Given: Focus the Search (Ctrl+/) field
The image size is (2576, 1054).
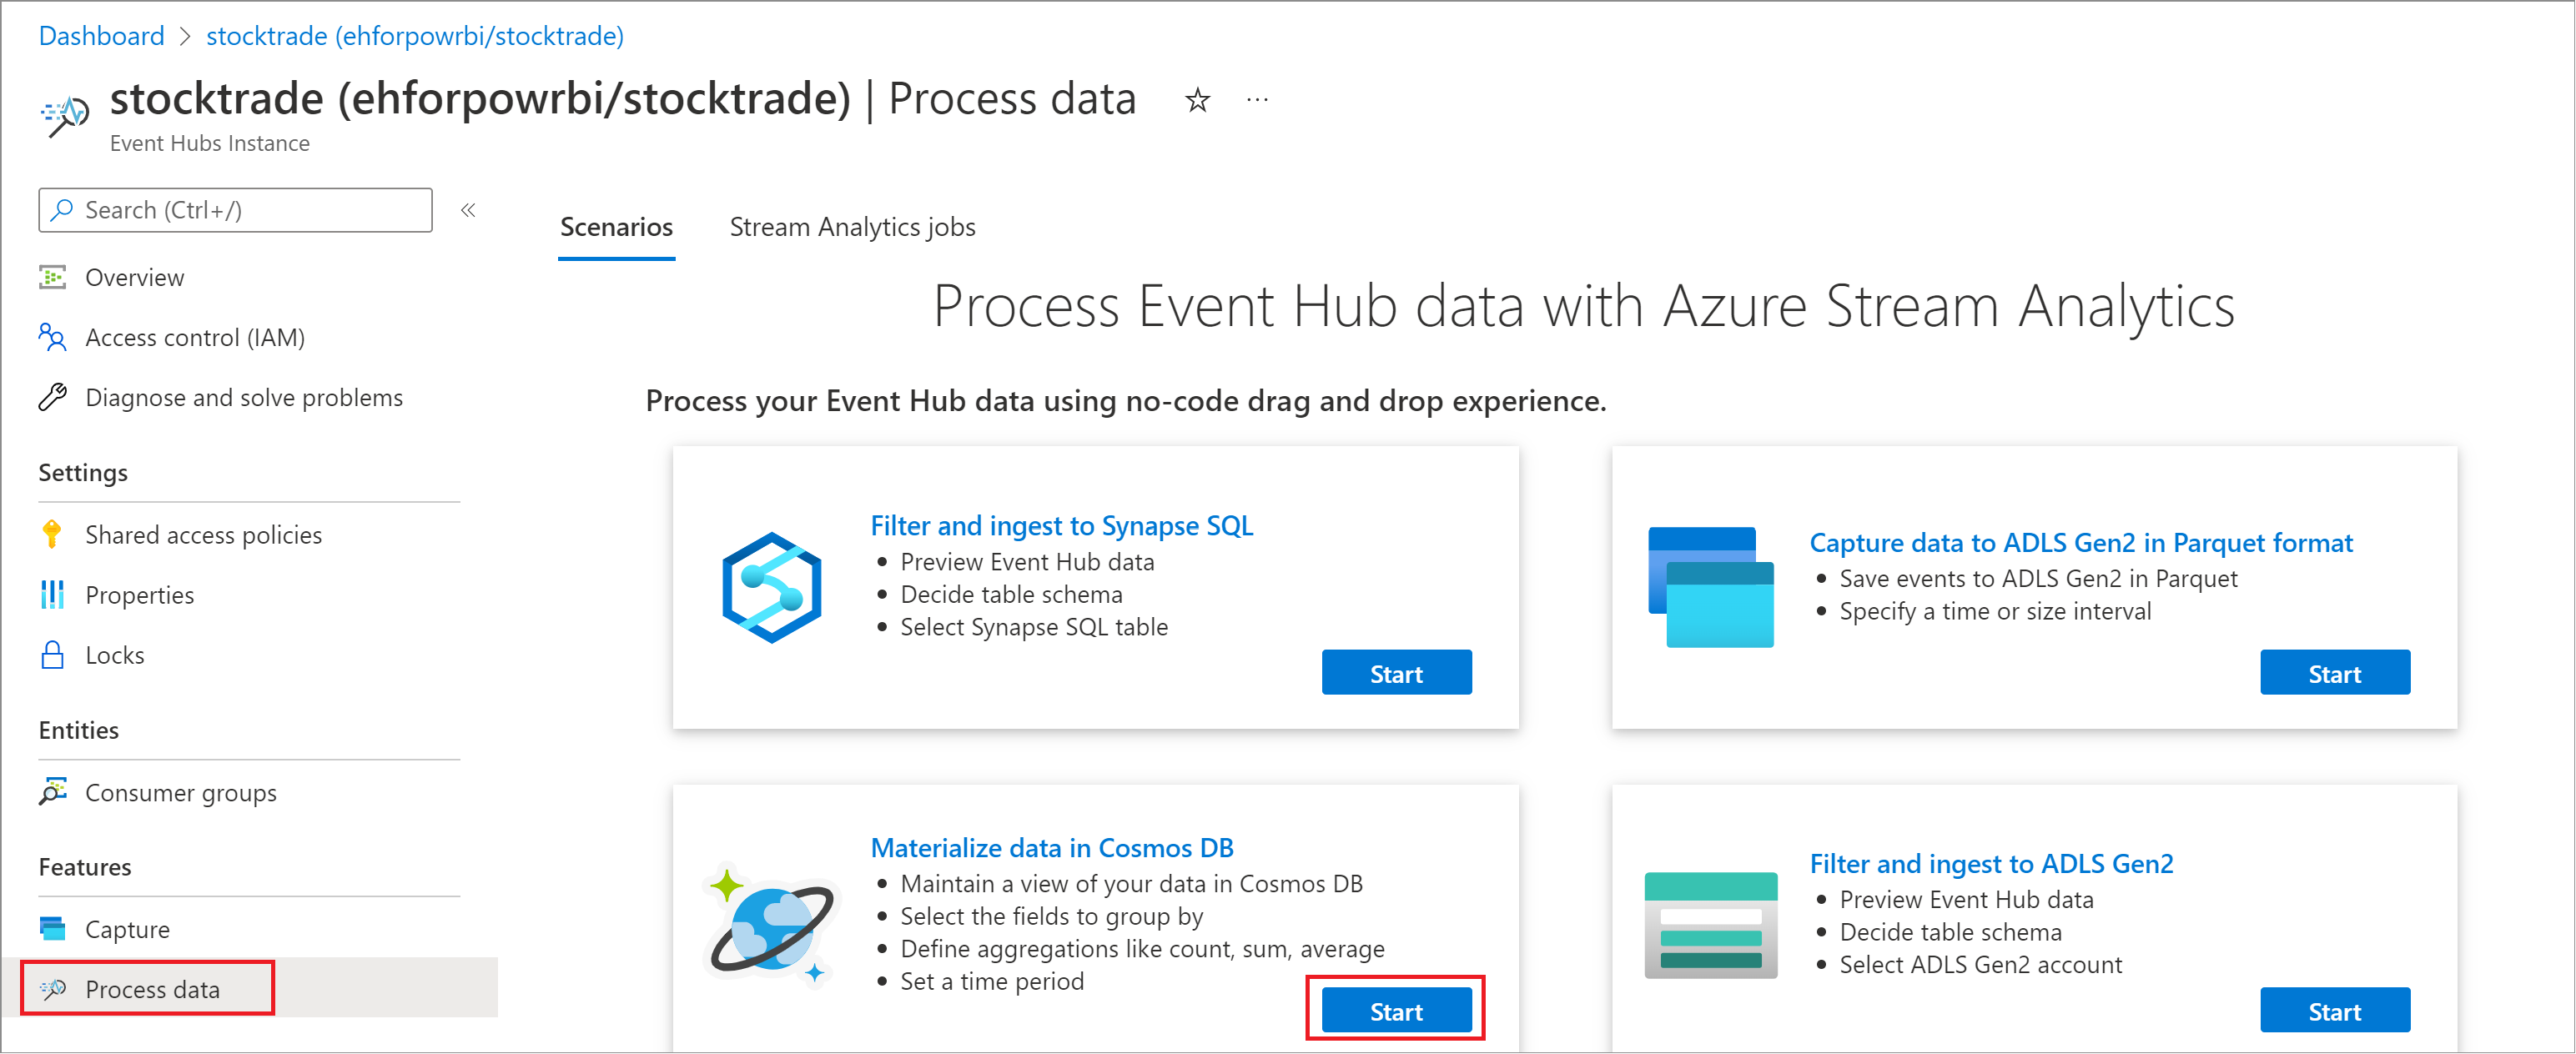Looking at the screenshot, I should 235,210.
